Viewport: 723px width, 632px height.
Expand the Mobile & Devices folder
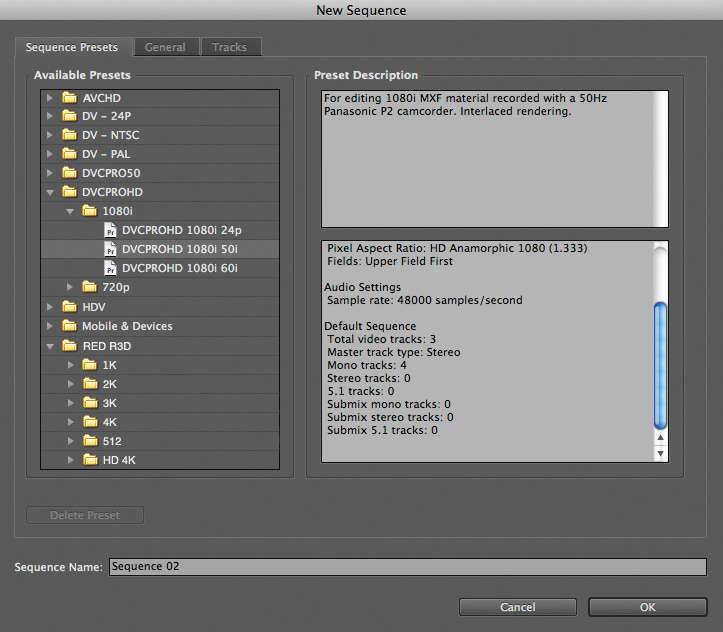(50, 326)
